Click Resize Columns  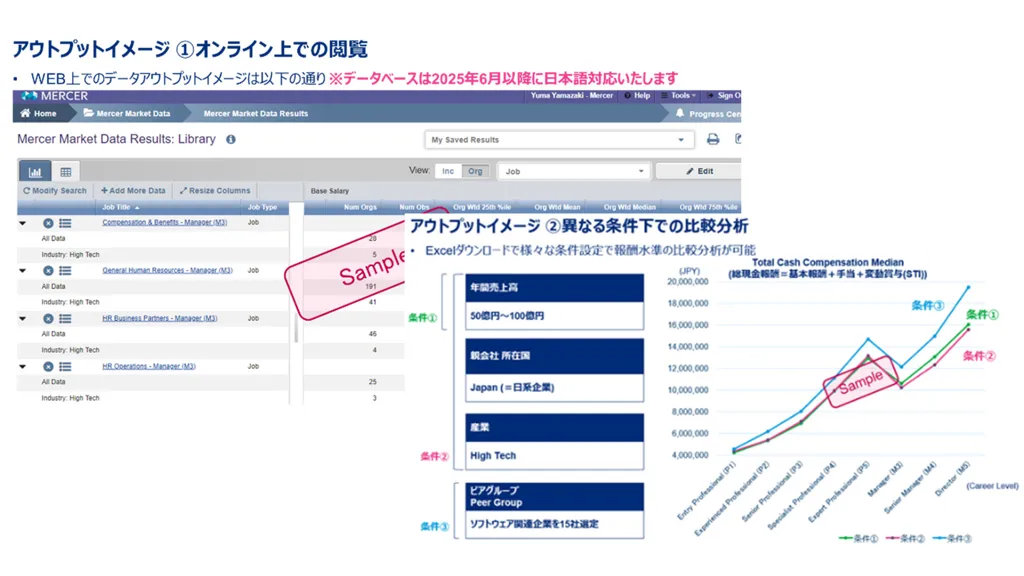click(215, 191)
